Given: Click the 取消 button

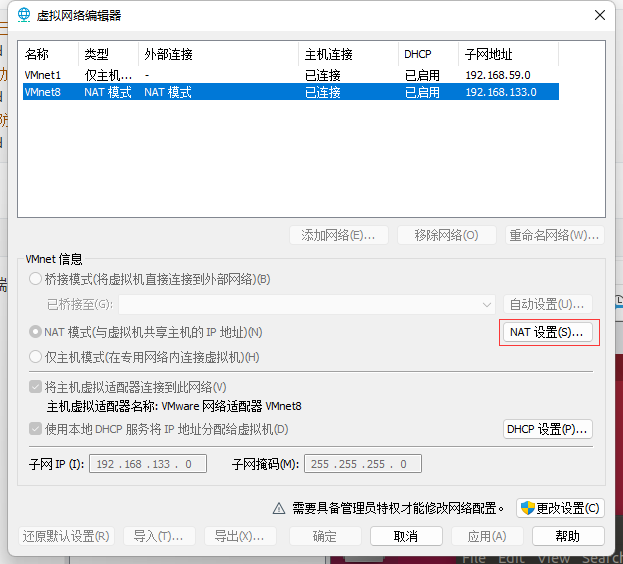Looking at the screenshot, I should click(x=405, y=536).
